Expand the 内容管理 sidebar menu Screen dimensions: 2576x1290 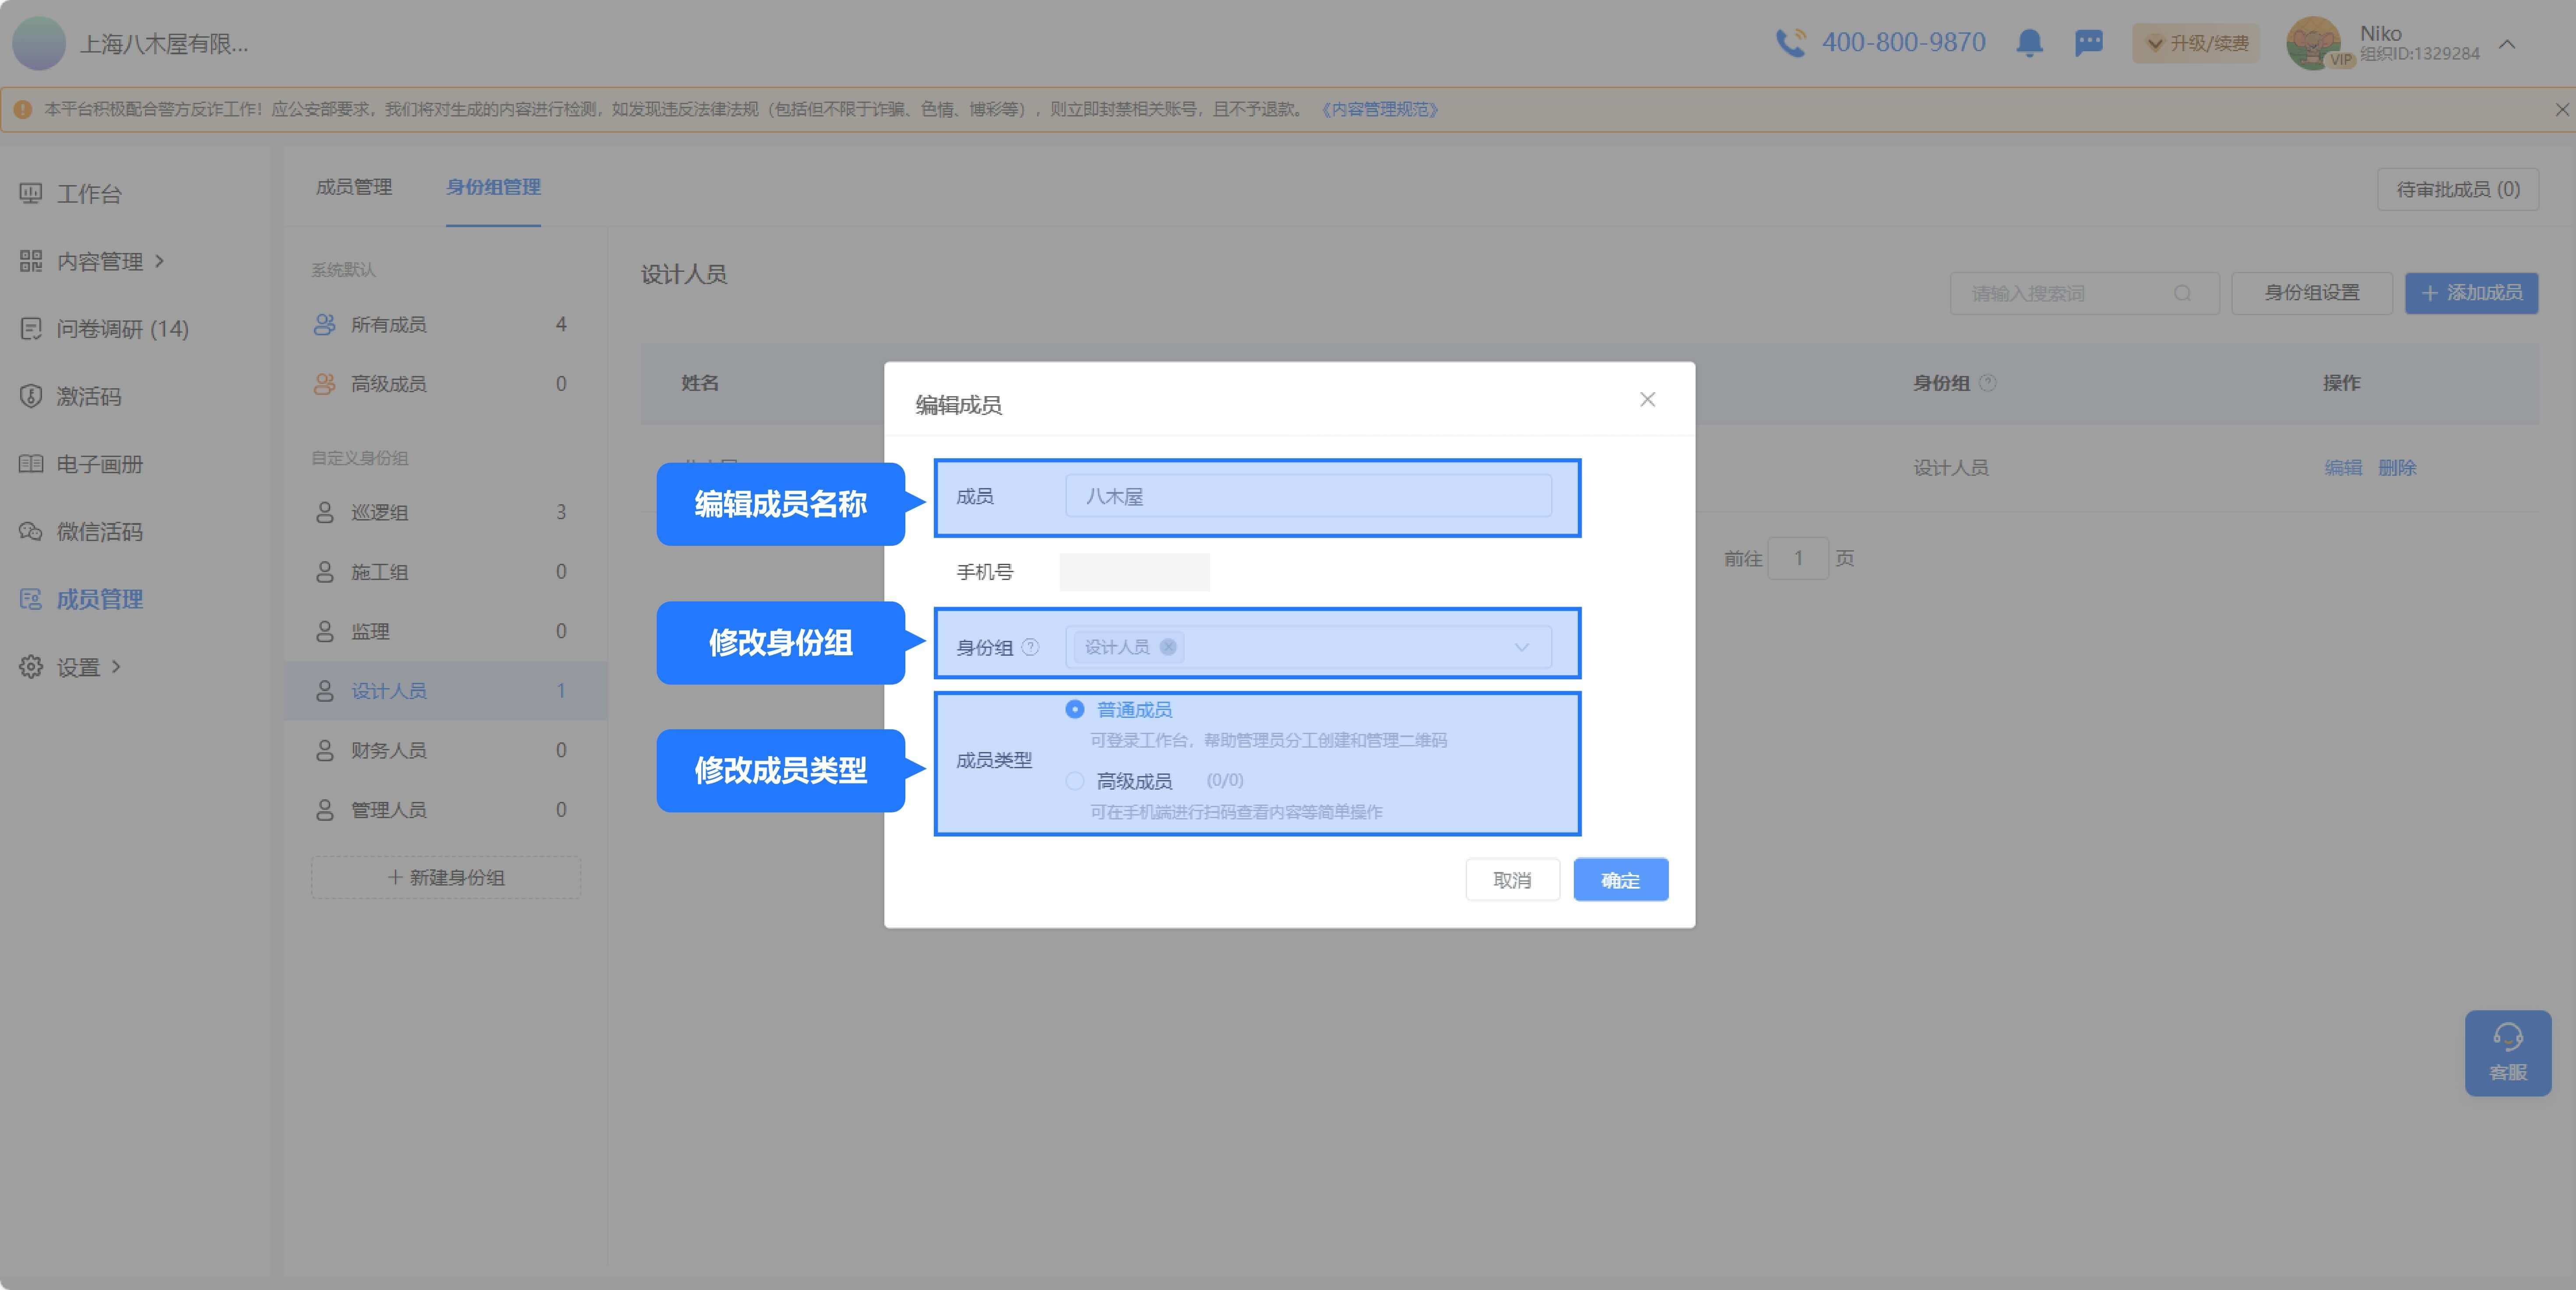[x=100, y=261]
